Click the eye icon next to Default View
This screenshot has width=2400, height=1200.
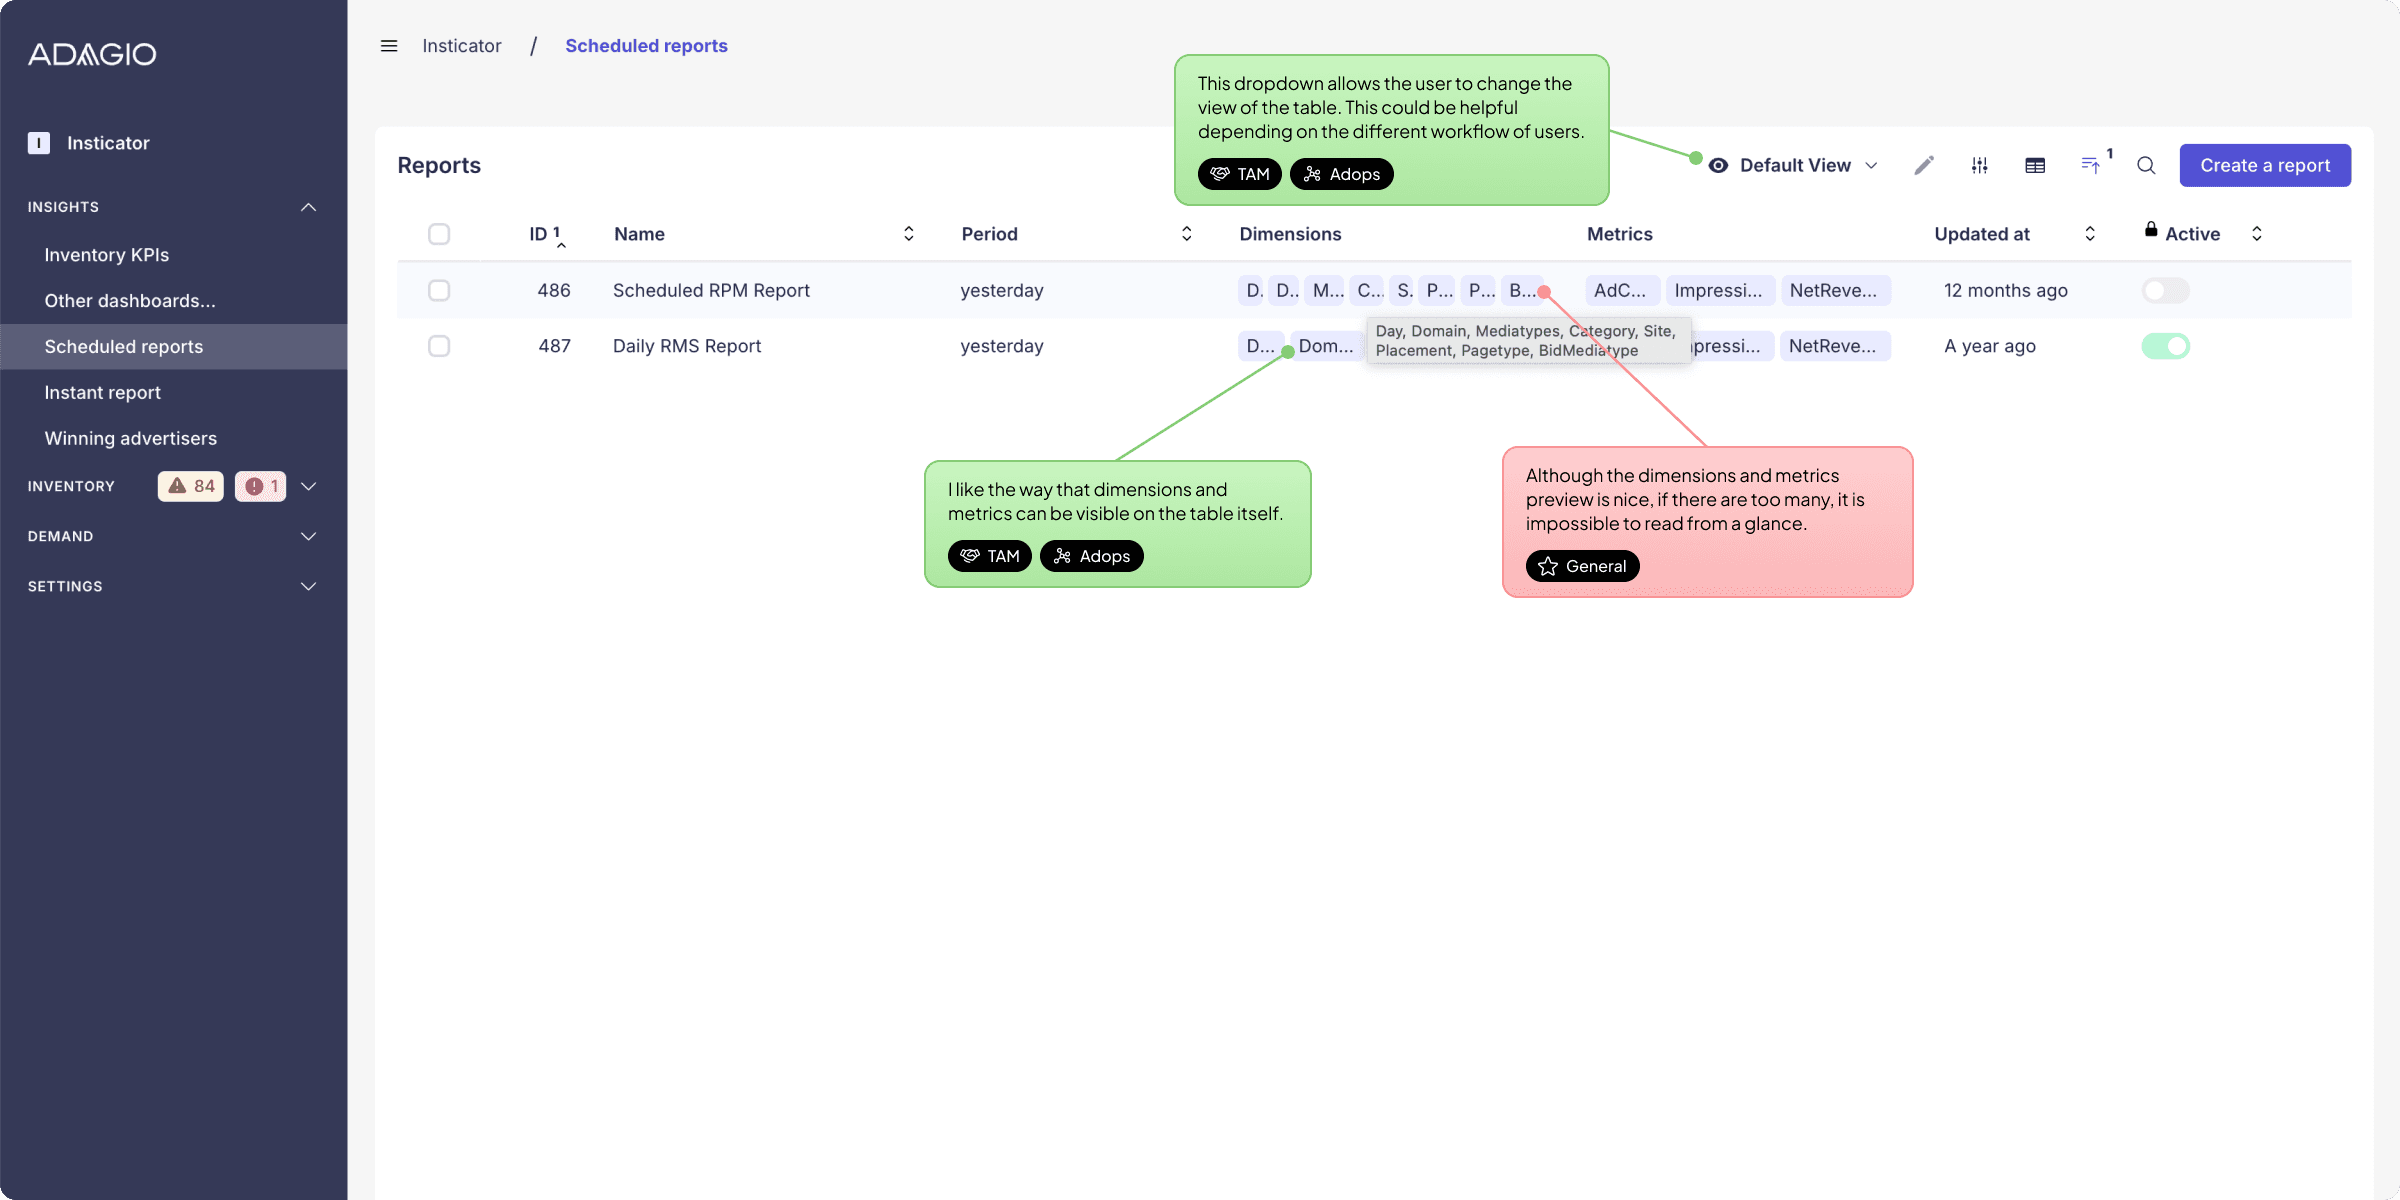click(1718, 166)
